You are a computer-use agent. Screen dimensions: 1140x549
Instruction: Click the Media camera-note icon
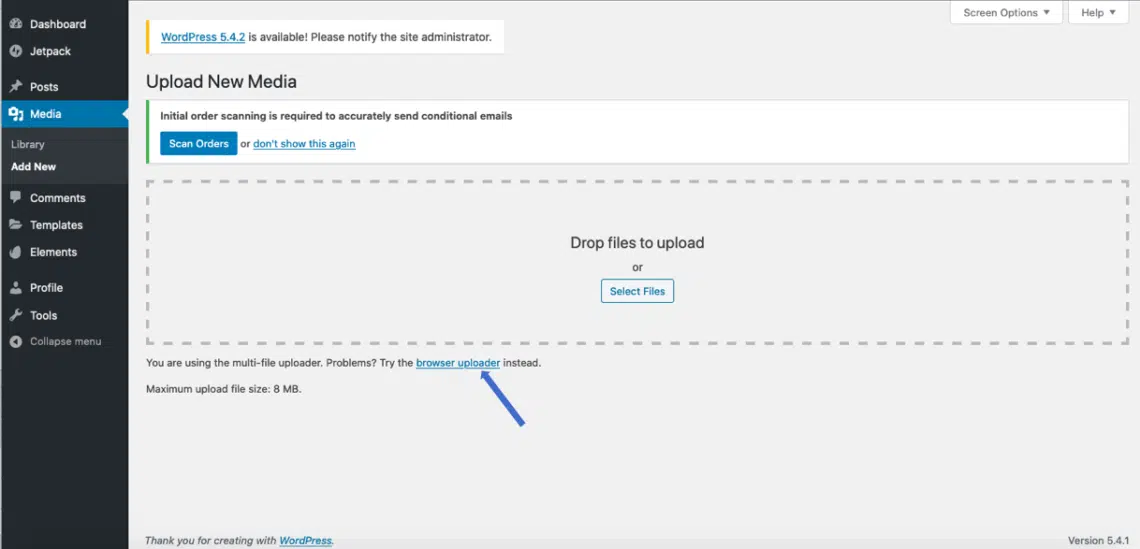(15, 114)
